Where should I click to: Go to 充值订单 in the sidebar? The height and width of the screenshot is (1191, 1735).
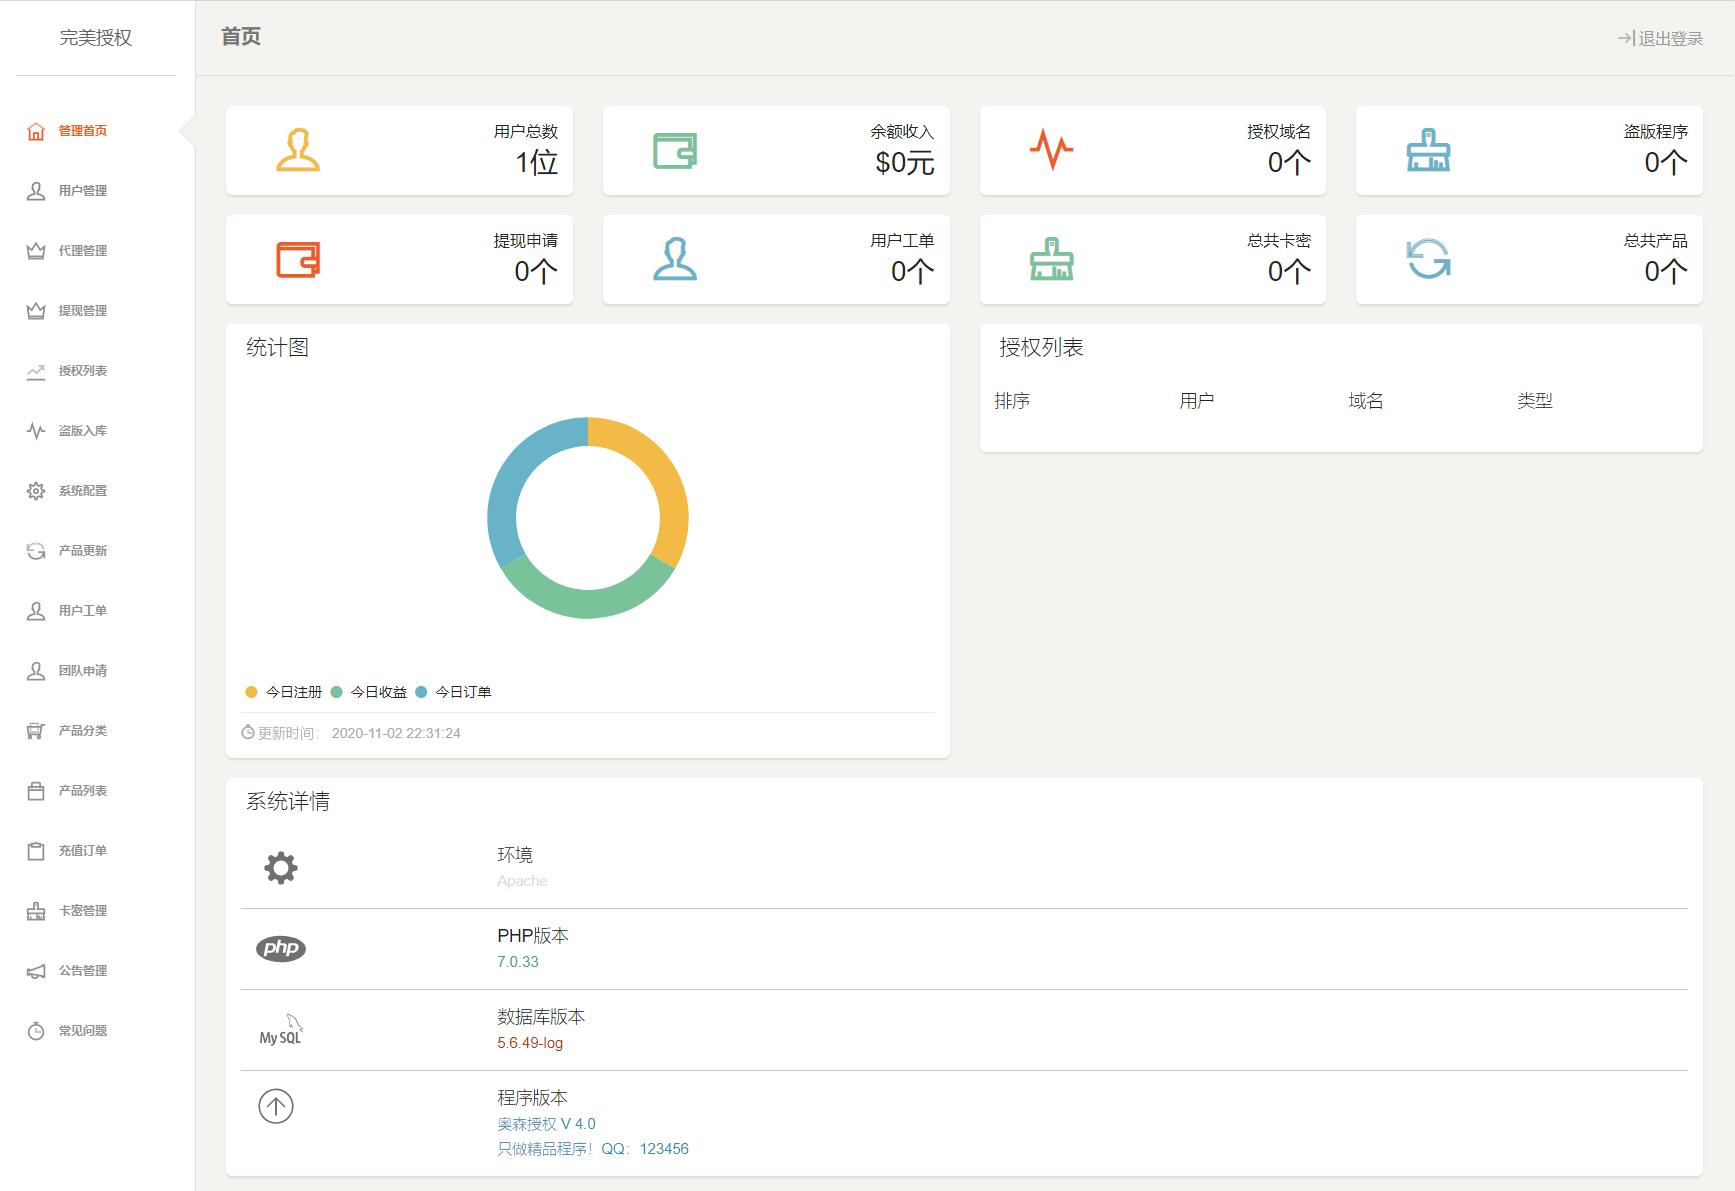(x=82, y=851)
